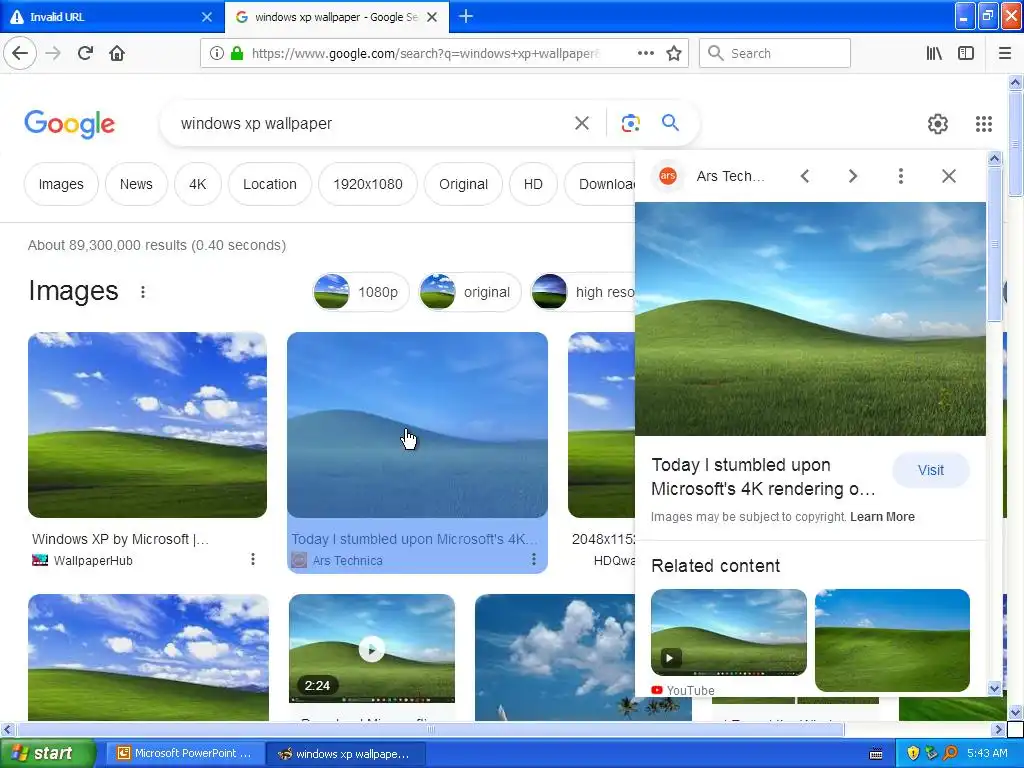Select the original image suggestion chip
The width and height of the screenshot is (1024, 768).
[470, 292]
